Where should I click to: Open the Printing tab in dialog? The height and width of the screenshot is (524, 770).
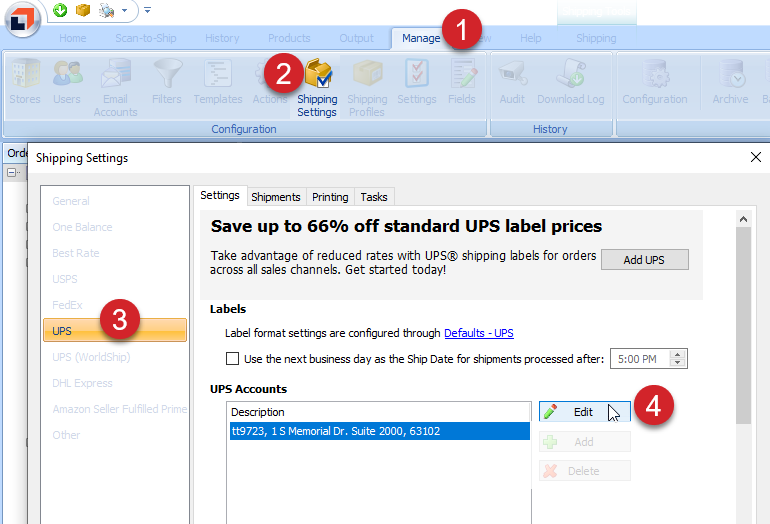coord(330,197)
